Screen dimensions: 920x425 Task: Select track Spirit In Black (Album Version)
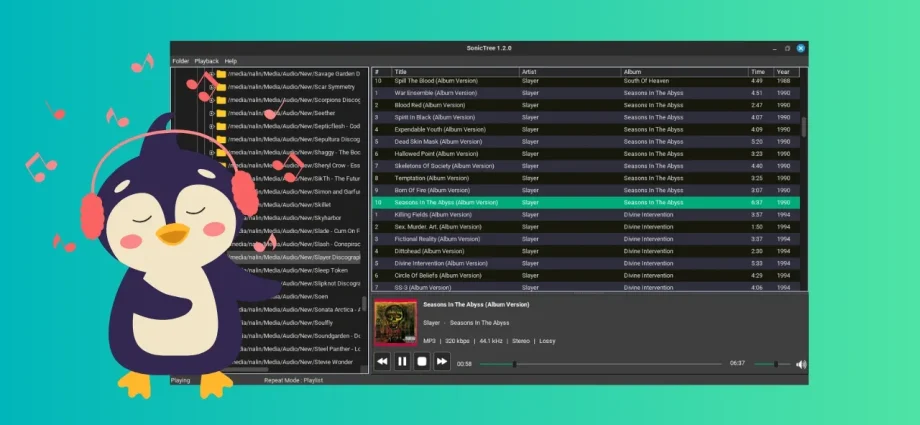(586, 117)
